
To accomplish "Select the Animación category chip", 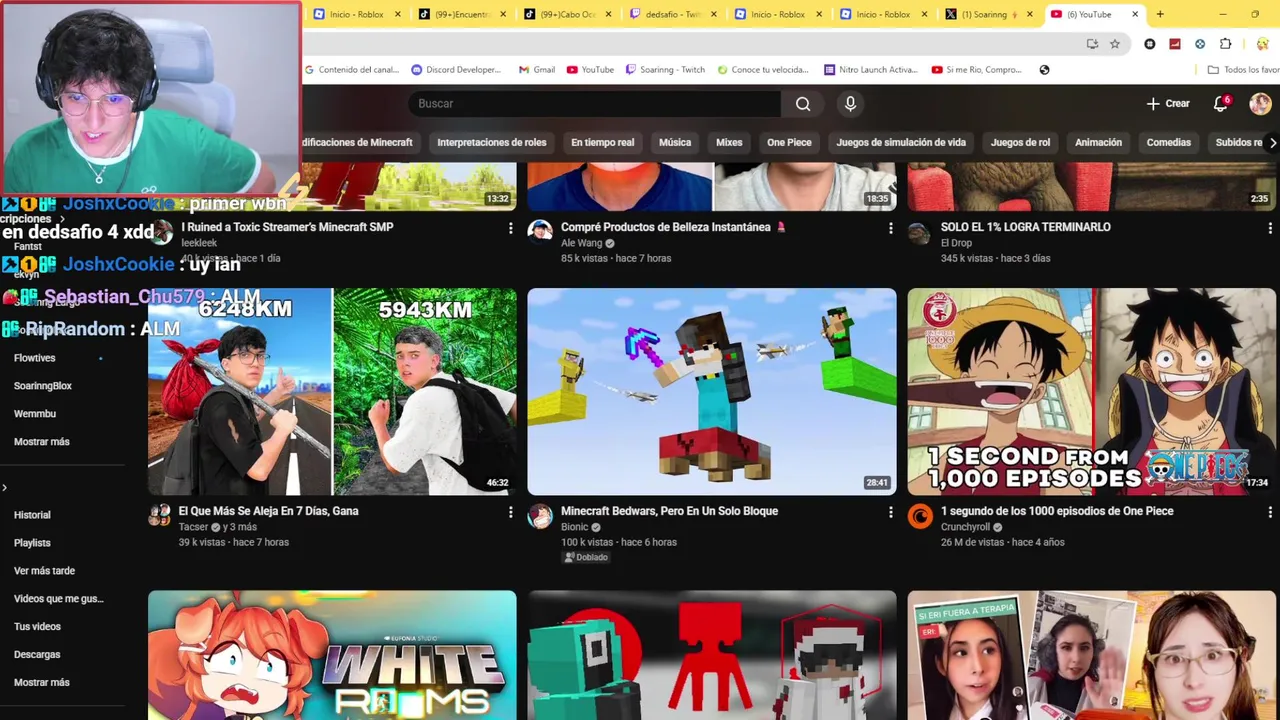I will (1098, 142).
